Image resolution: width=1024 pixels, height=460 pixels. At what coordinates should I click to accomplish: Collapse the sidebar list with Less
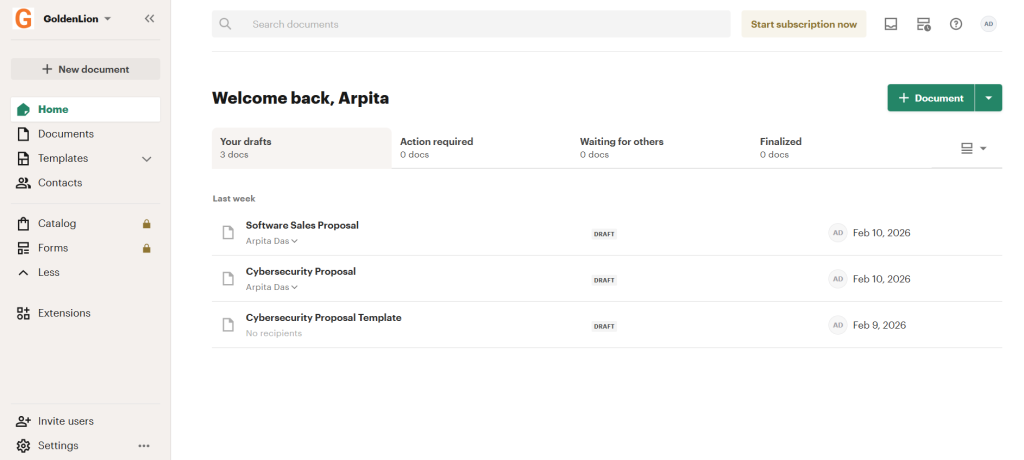(48, 272)
